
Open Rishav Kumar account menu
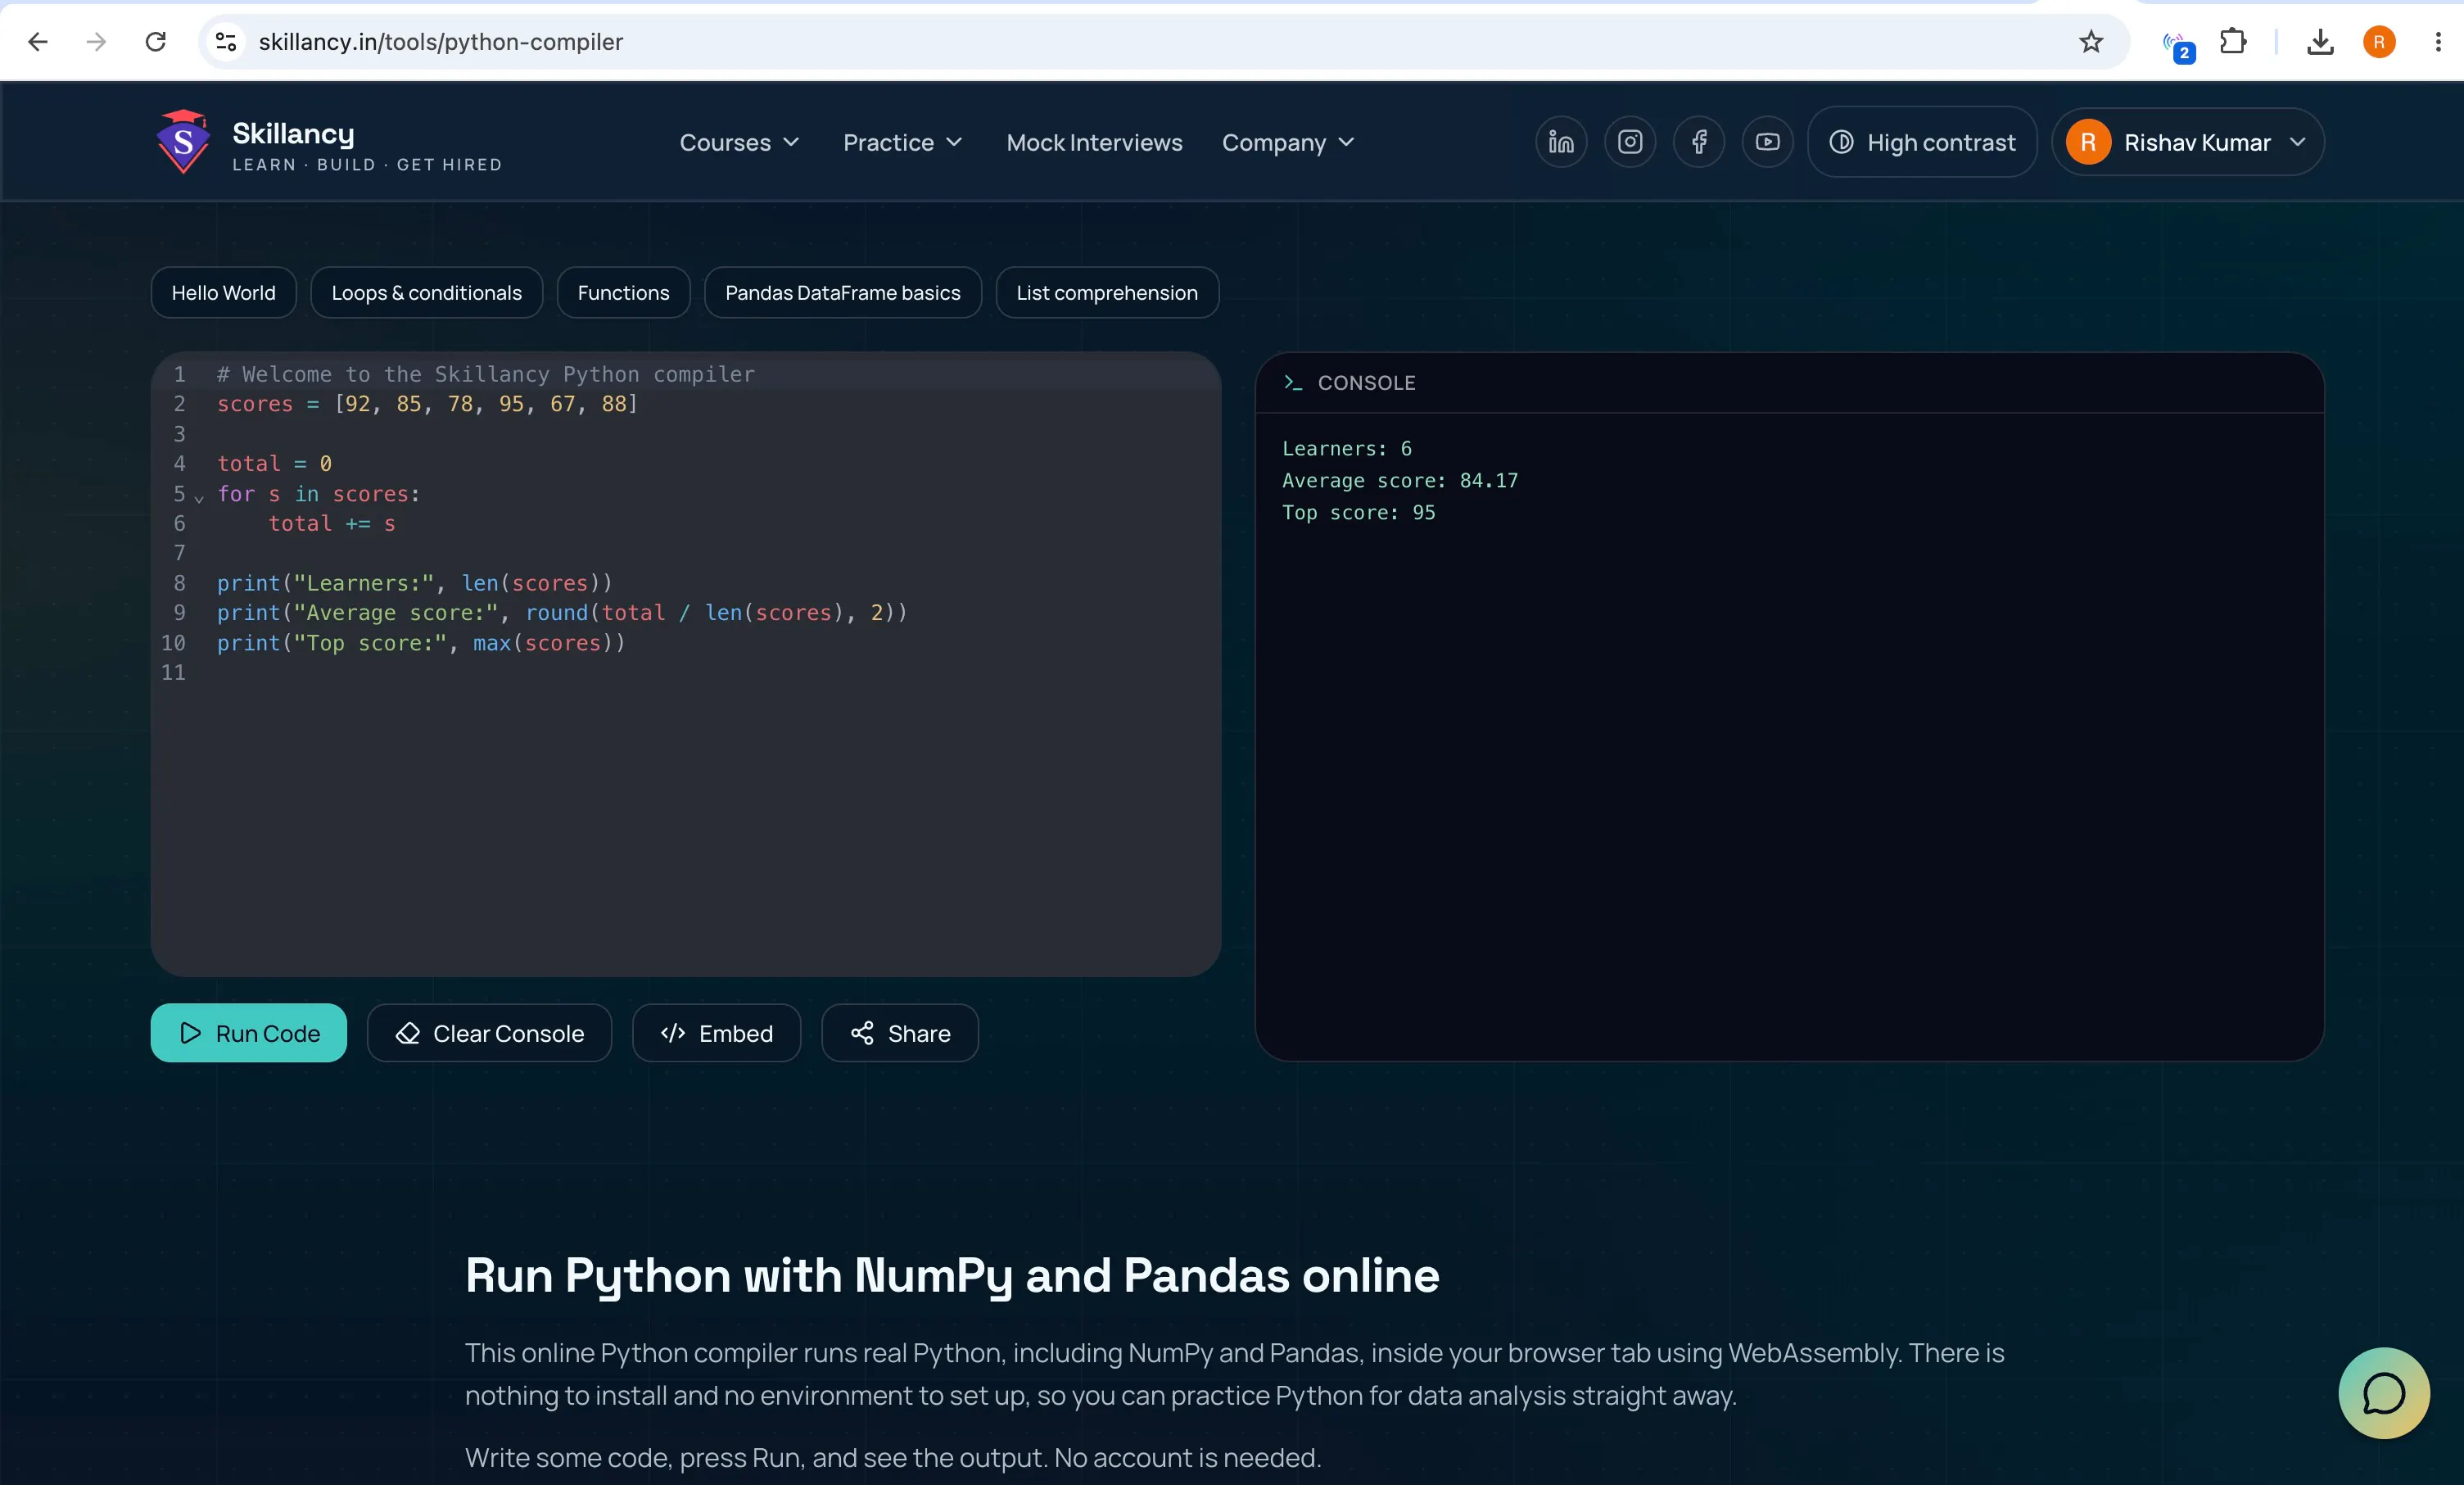(2188, 142)
